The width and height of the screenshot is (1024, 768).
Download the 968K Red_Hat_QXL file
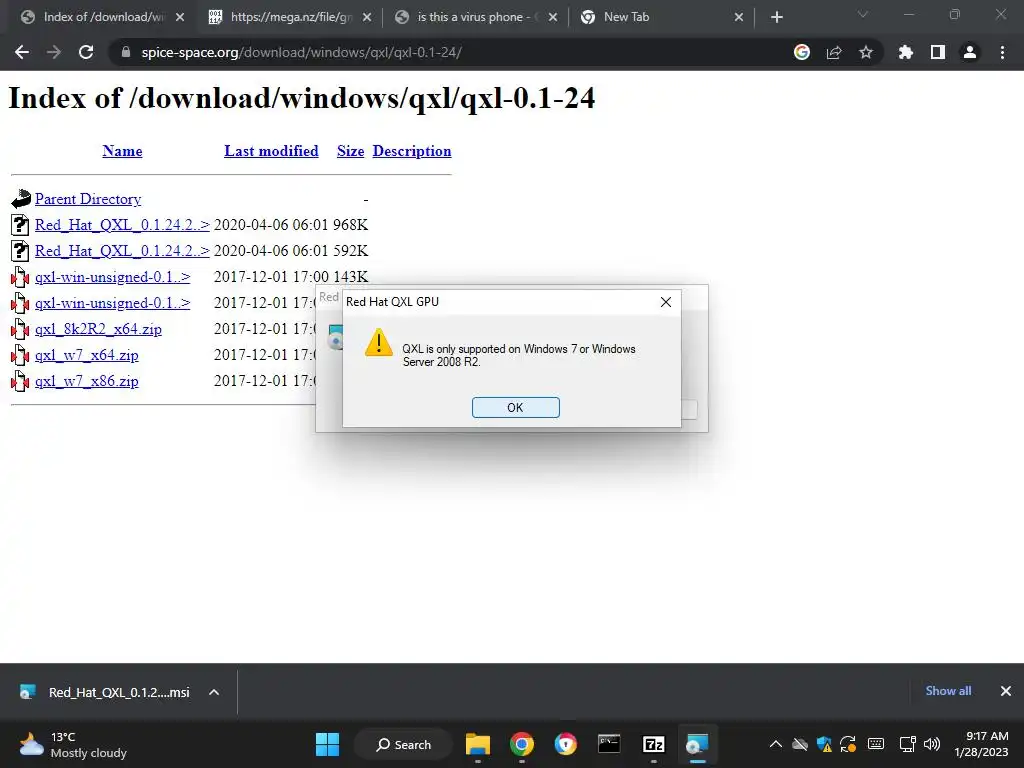[122, 225]
